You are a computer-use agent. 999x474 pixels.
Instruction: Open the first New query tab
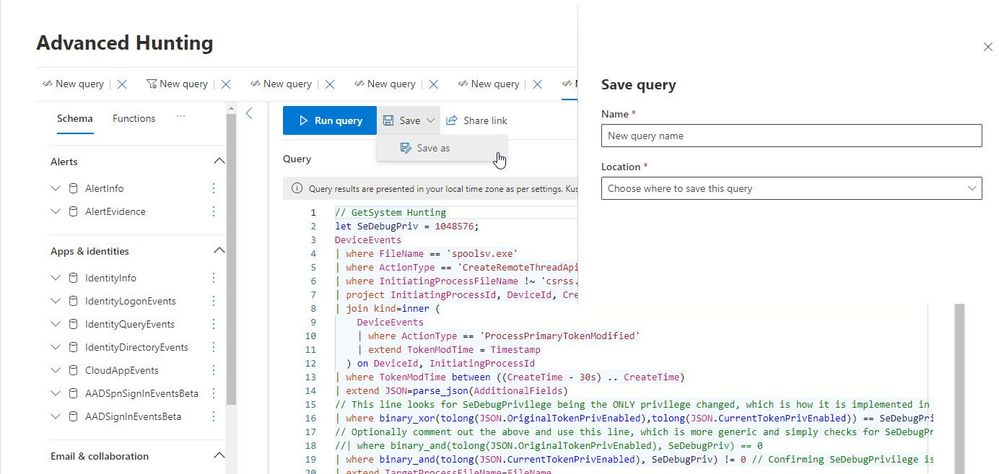pyautogui.click(x=73, y=84)
